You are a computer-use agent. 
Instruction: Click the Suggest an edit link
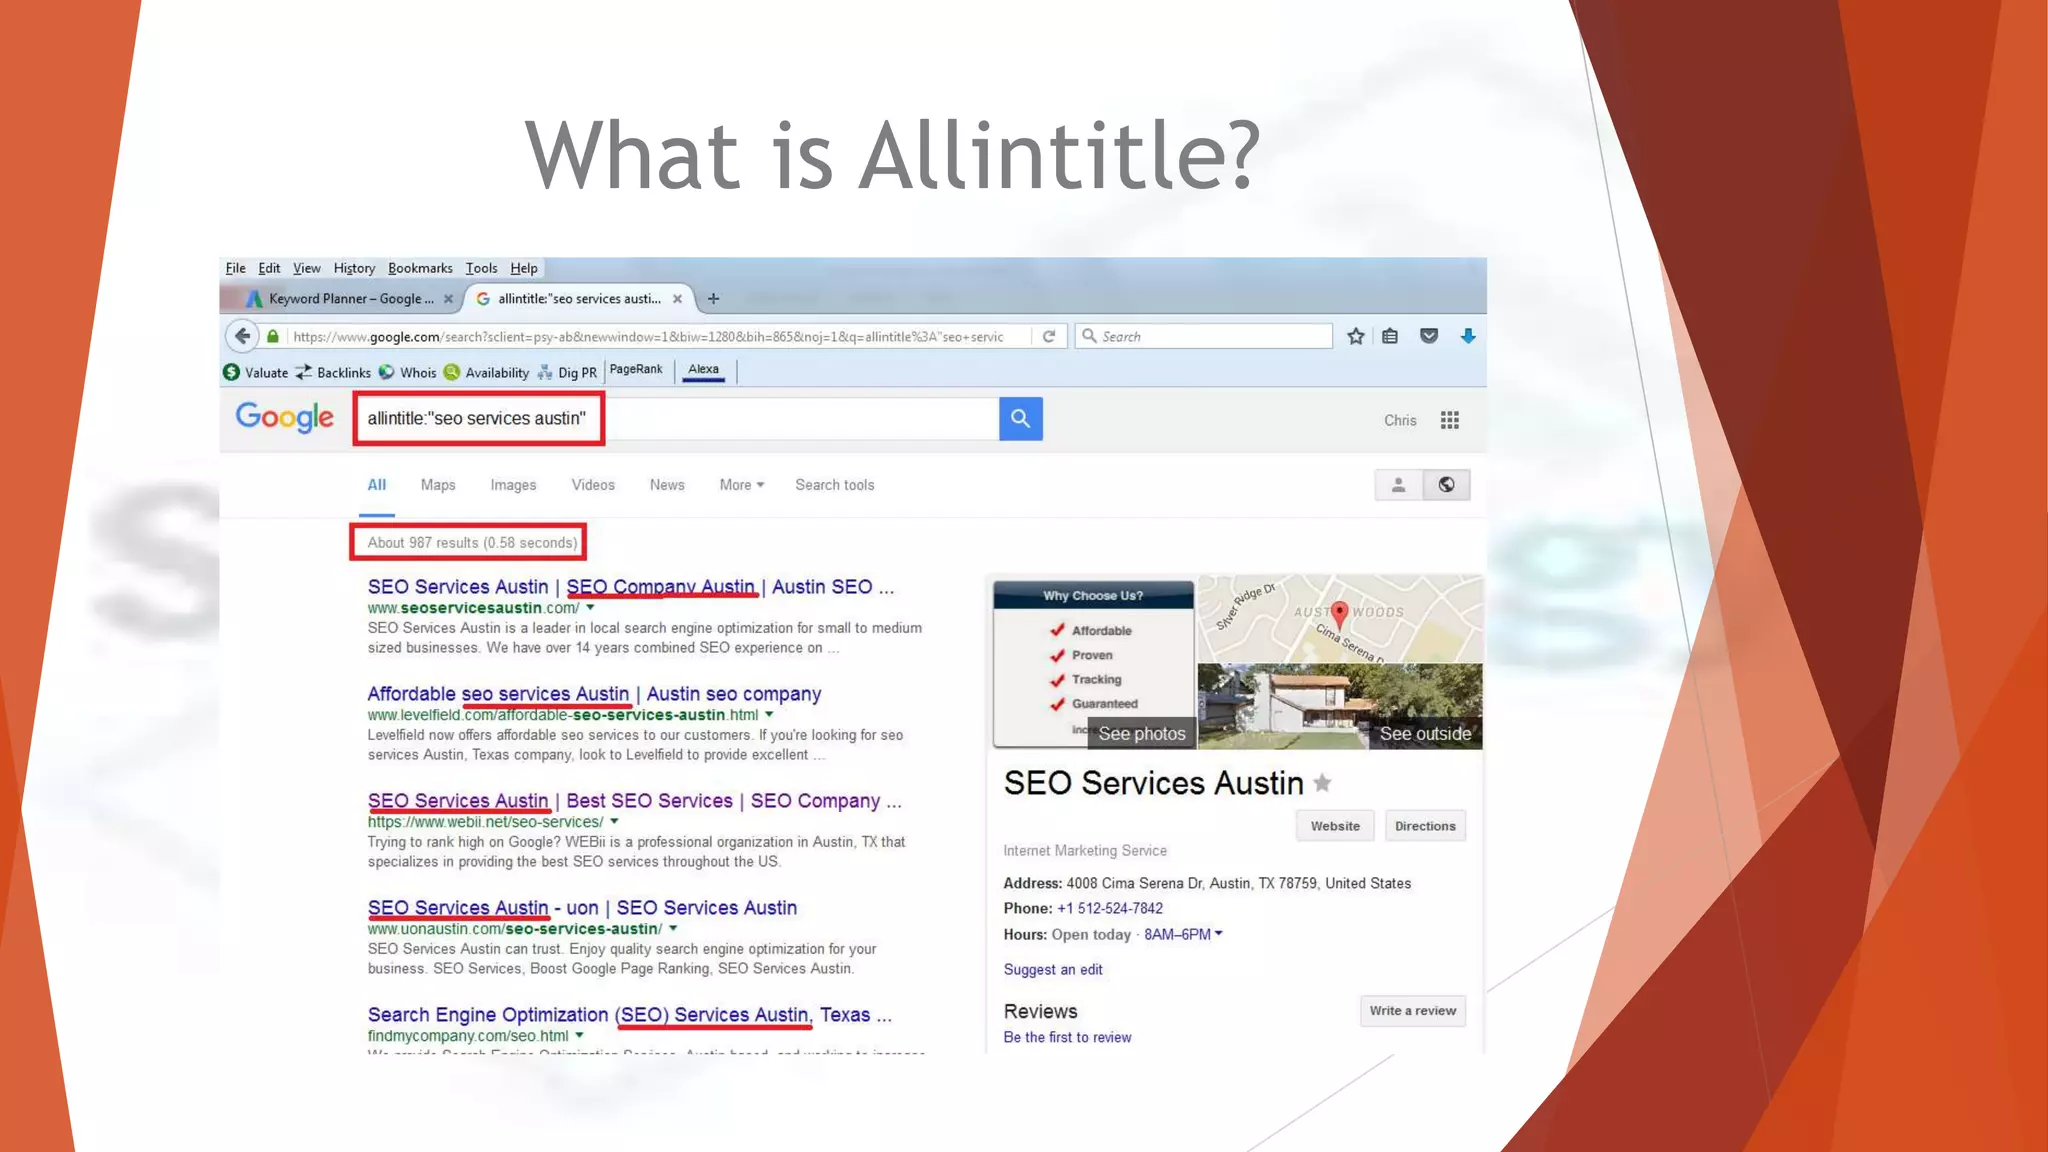click(x=1053, y=969)
